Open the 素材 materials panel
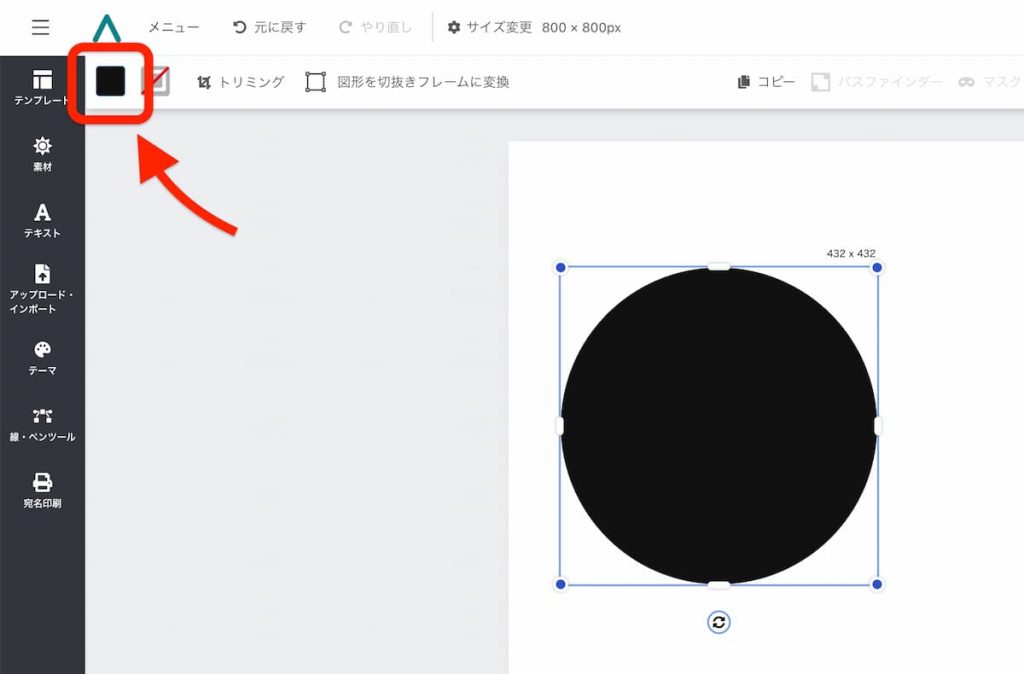Viewport: 1024px width, 674px height. (42, 153)
